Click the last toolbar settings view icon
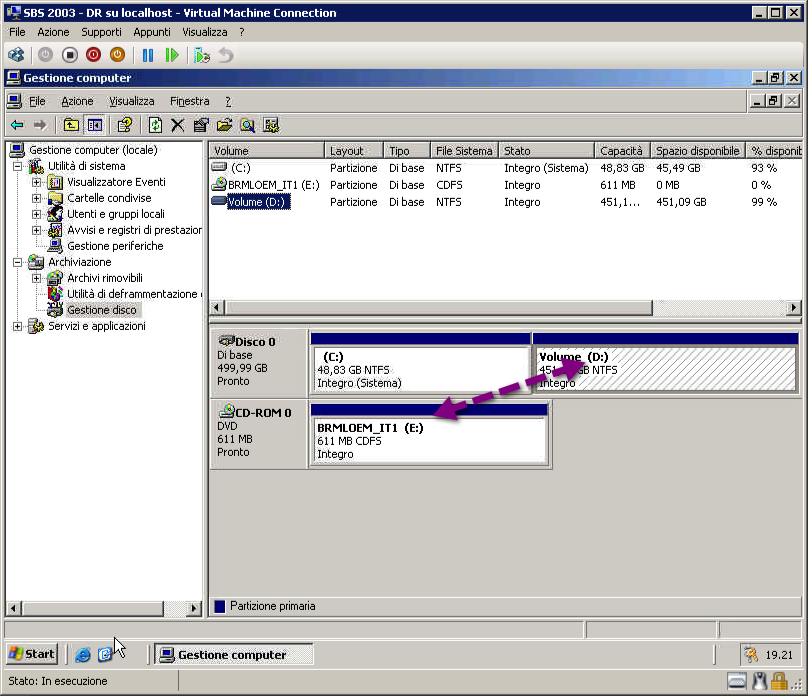 (271, 125)
